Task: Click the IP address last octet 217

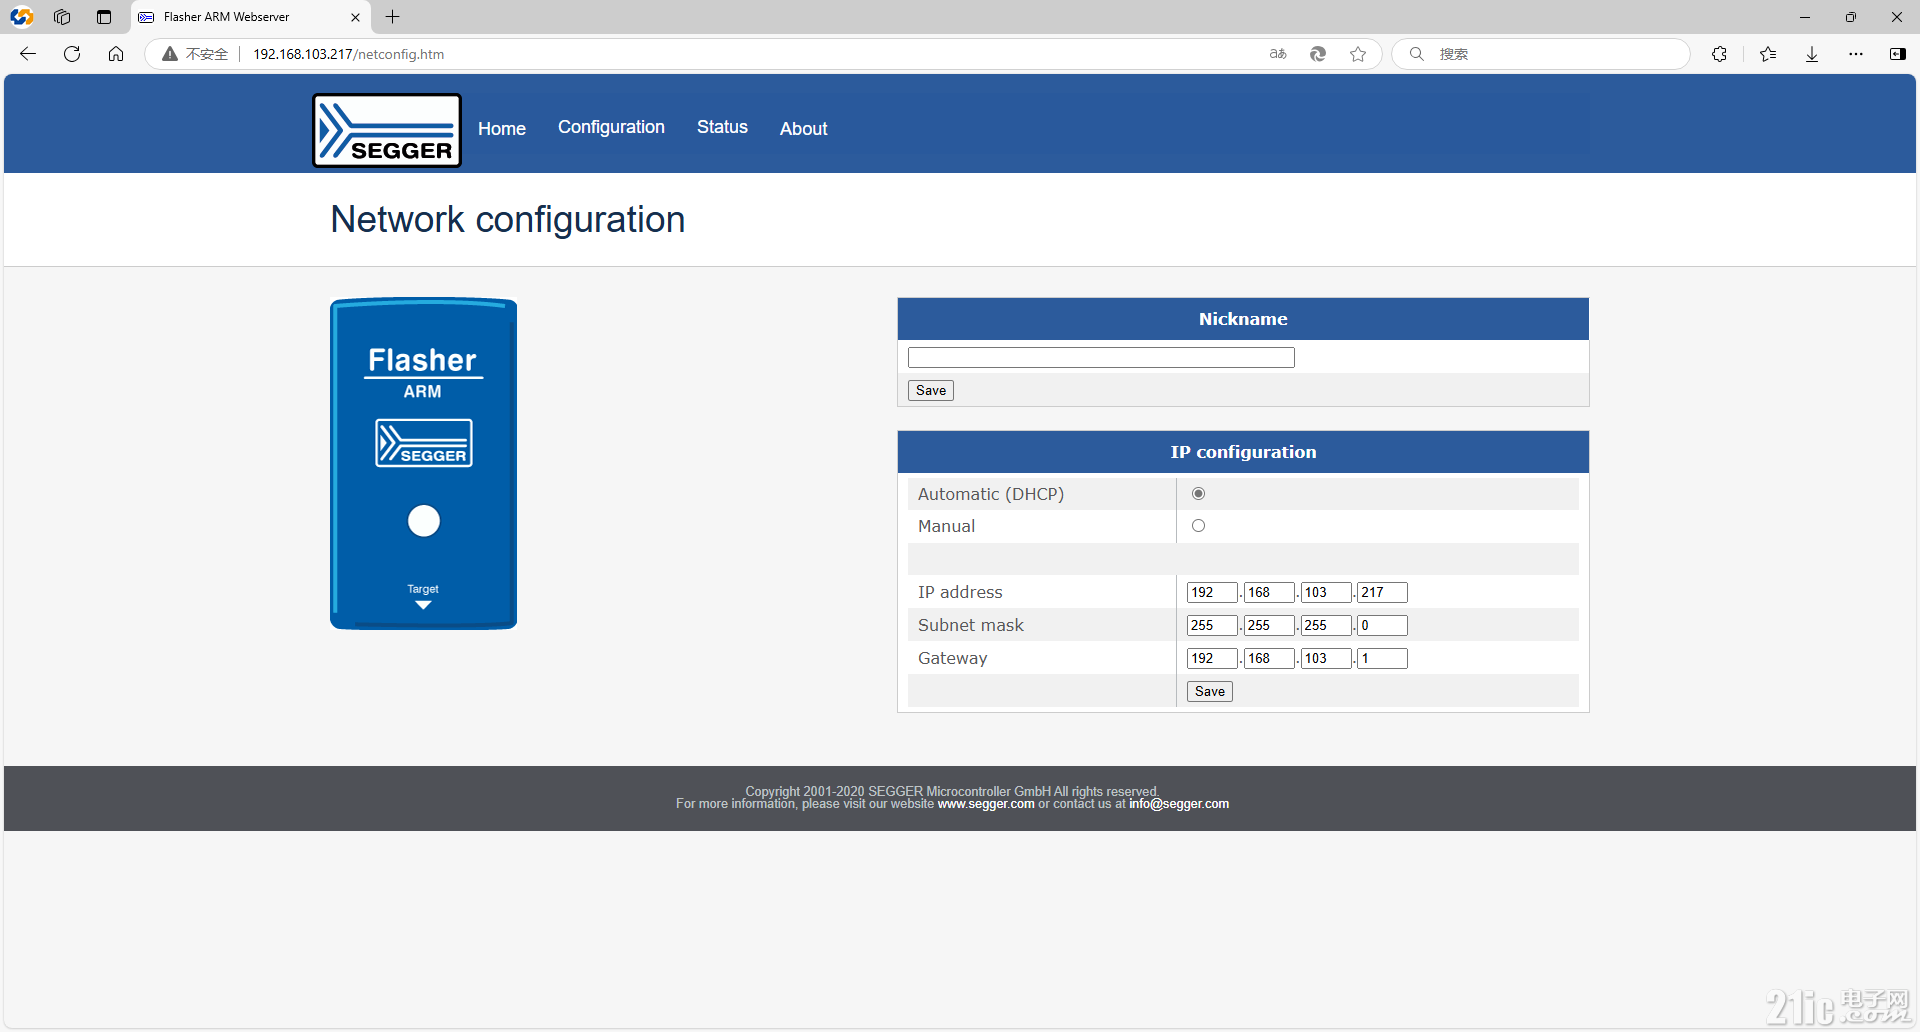Action: tap(1382, 593)
